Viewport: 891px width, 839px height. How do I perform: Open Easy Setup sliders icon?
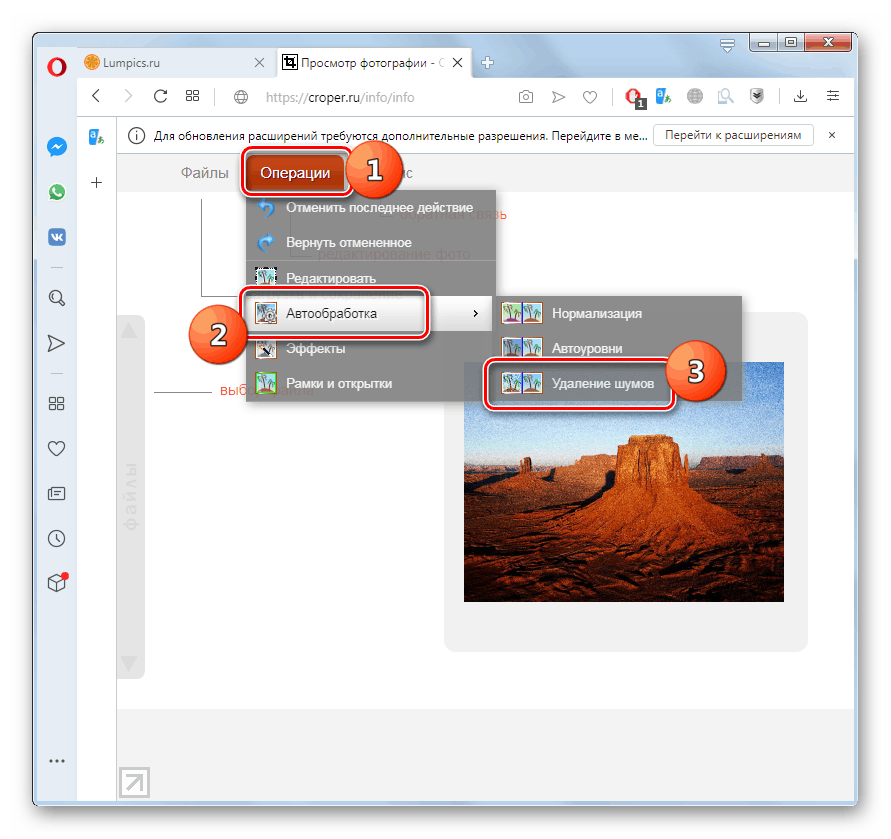click(x=833, y=95)
